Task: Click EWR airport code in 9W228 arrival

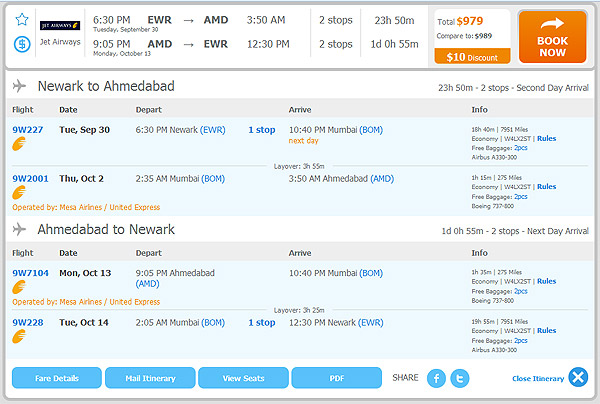Action: (371, 323)
